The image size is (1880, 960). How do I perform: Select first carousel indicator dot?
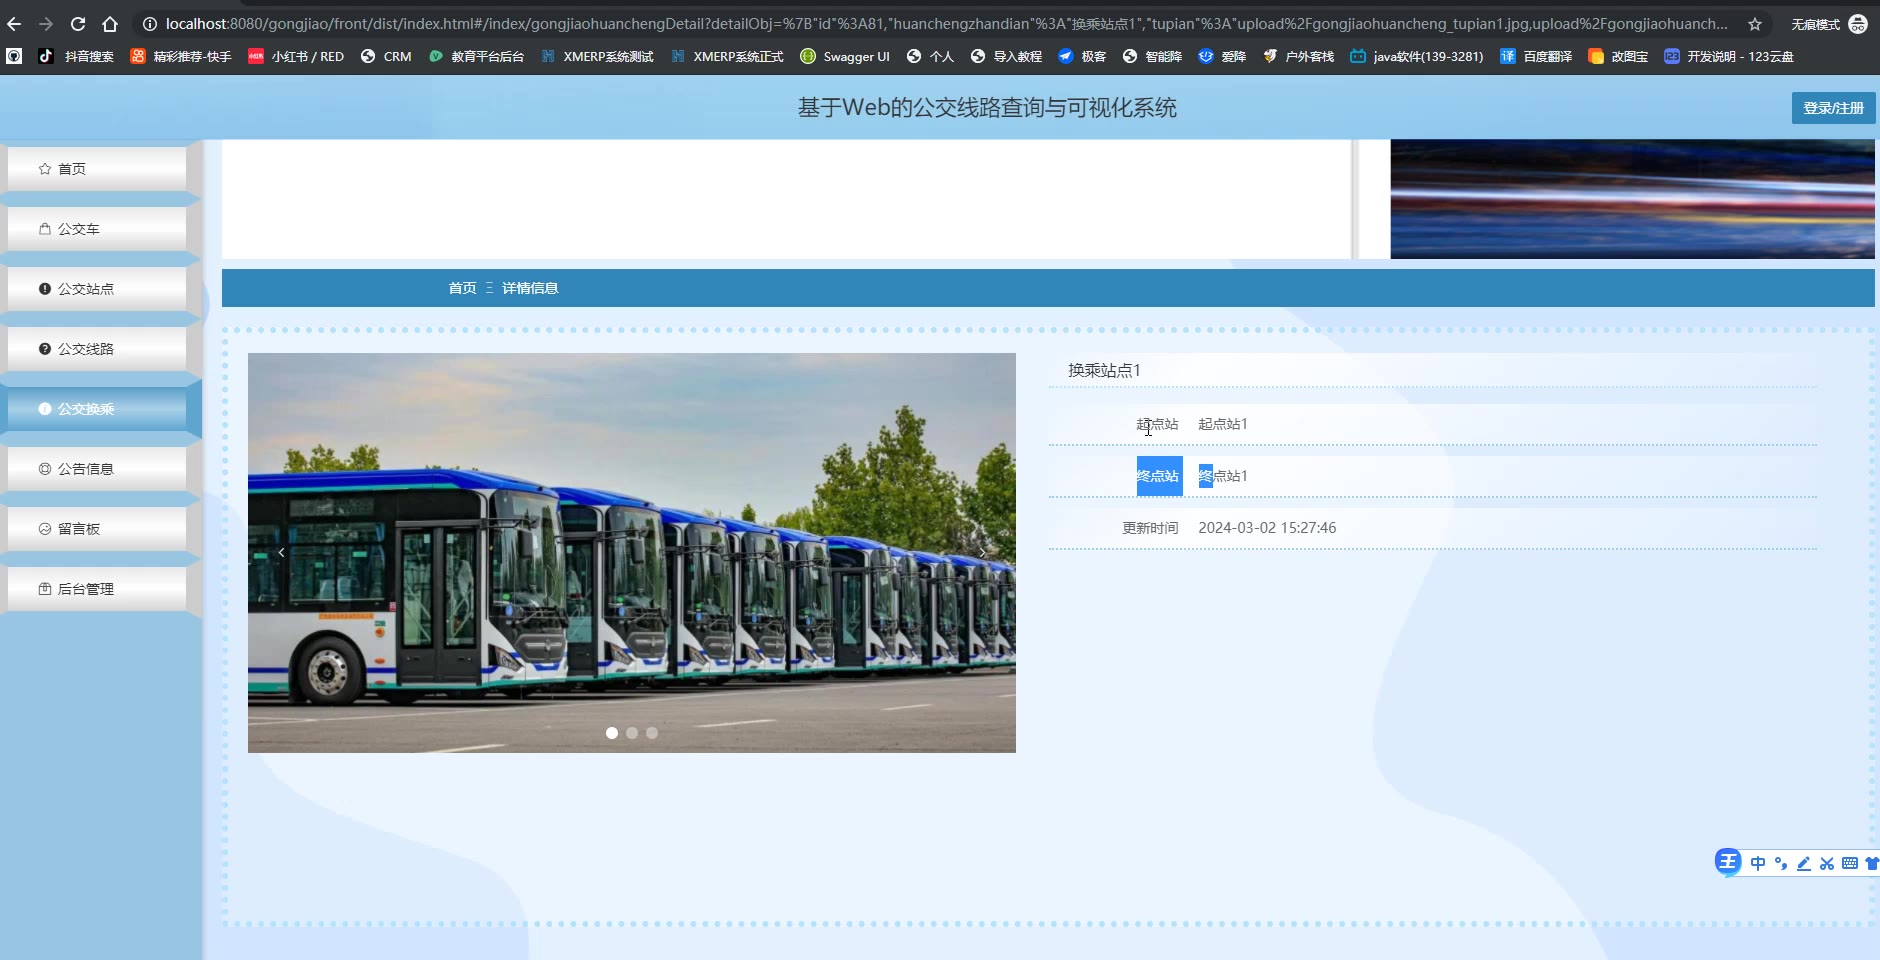click(612, 733)
